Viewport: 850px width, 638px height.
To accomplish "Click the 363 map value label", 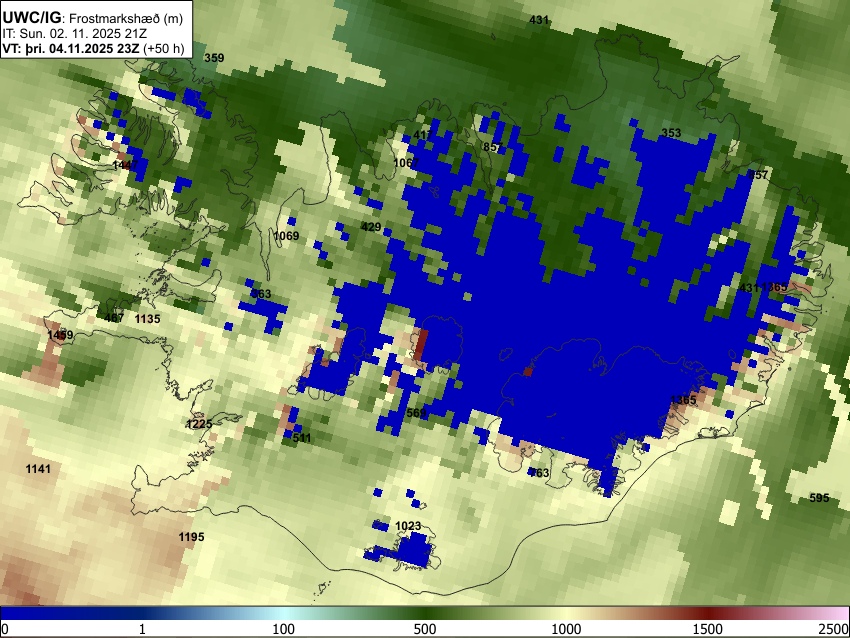I will pyautogui.click(x=261, y=294).
